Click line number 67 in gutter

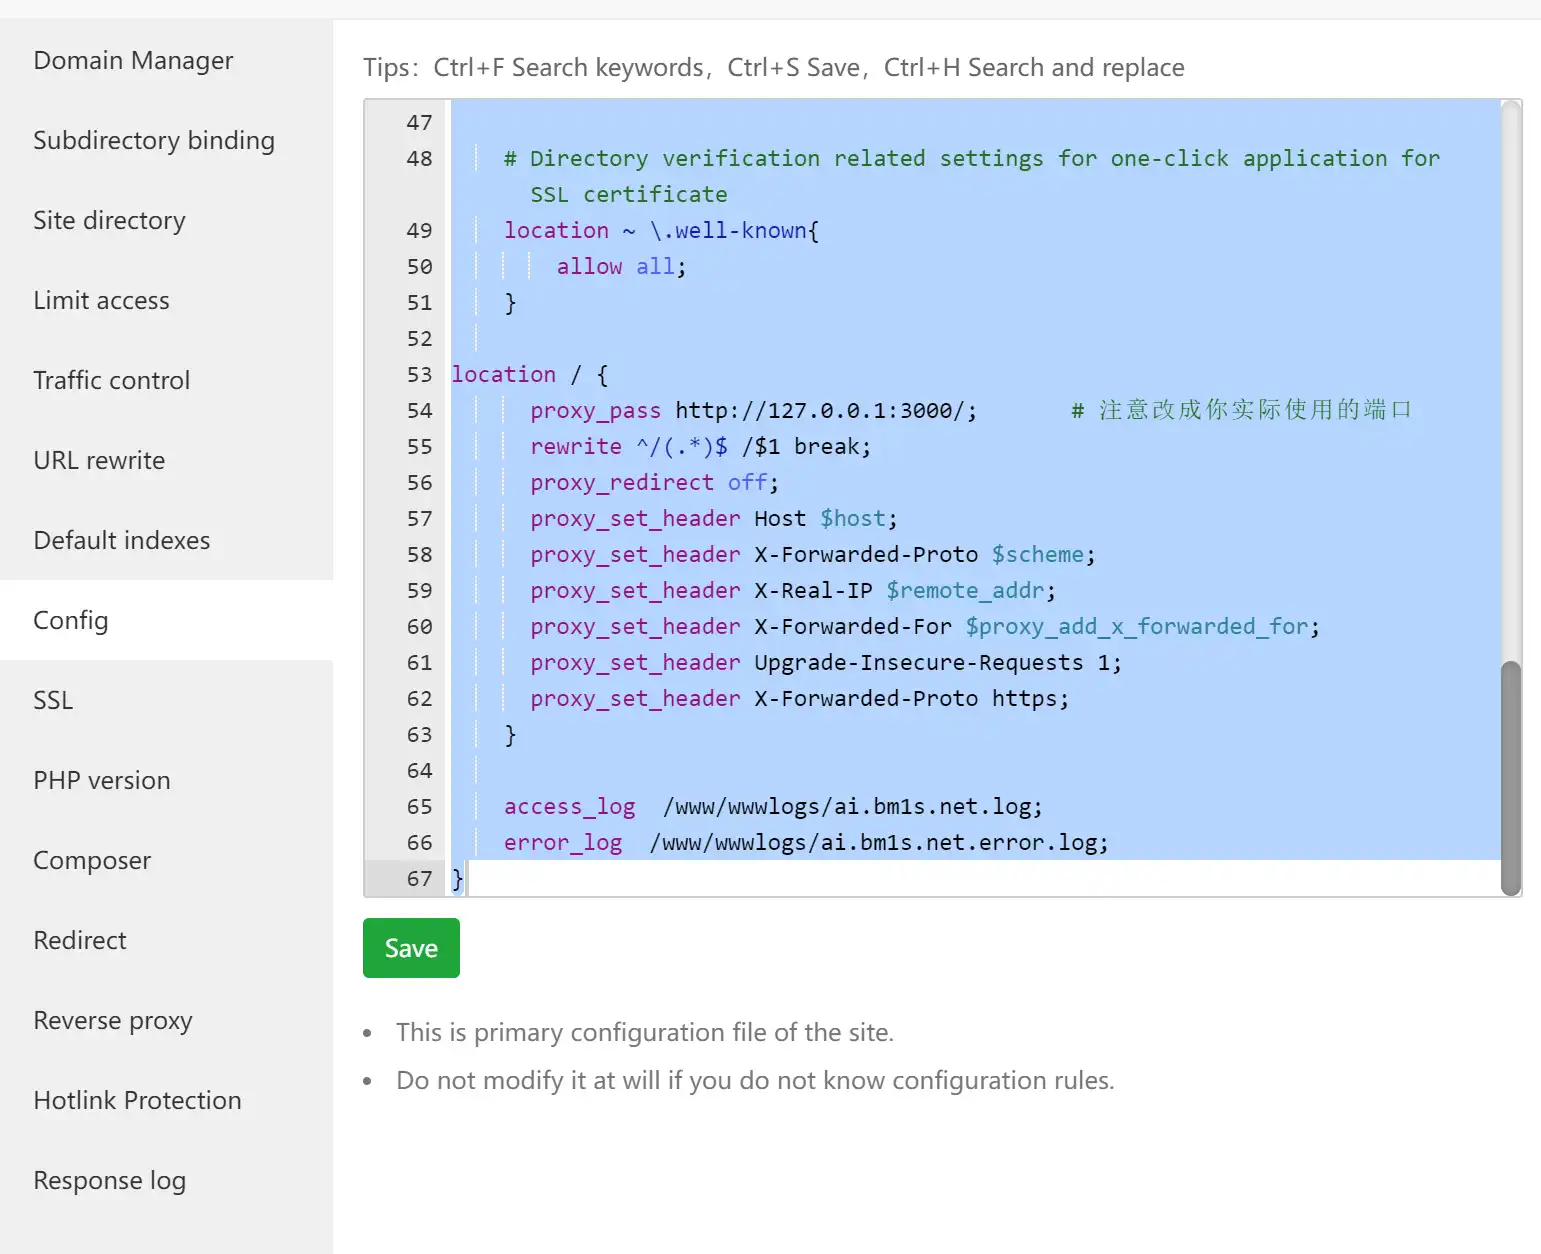[419, 879]
